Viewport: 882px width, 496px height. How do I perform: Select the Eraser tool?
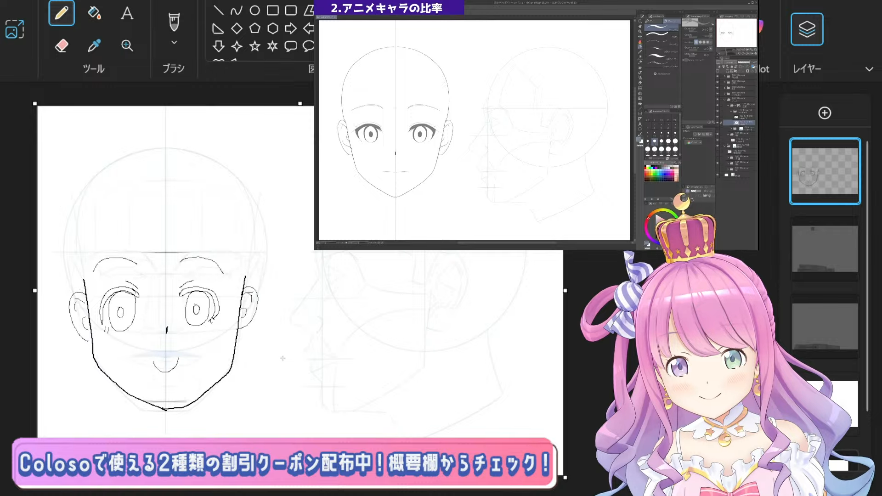pyautogui.click(x=61, y=46)
